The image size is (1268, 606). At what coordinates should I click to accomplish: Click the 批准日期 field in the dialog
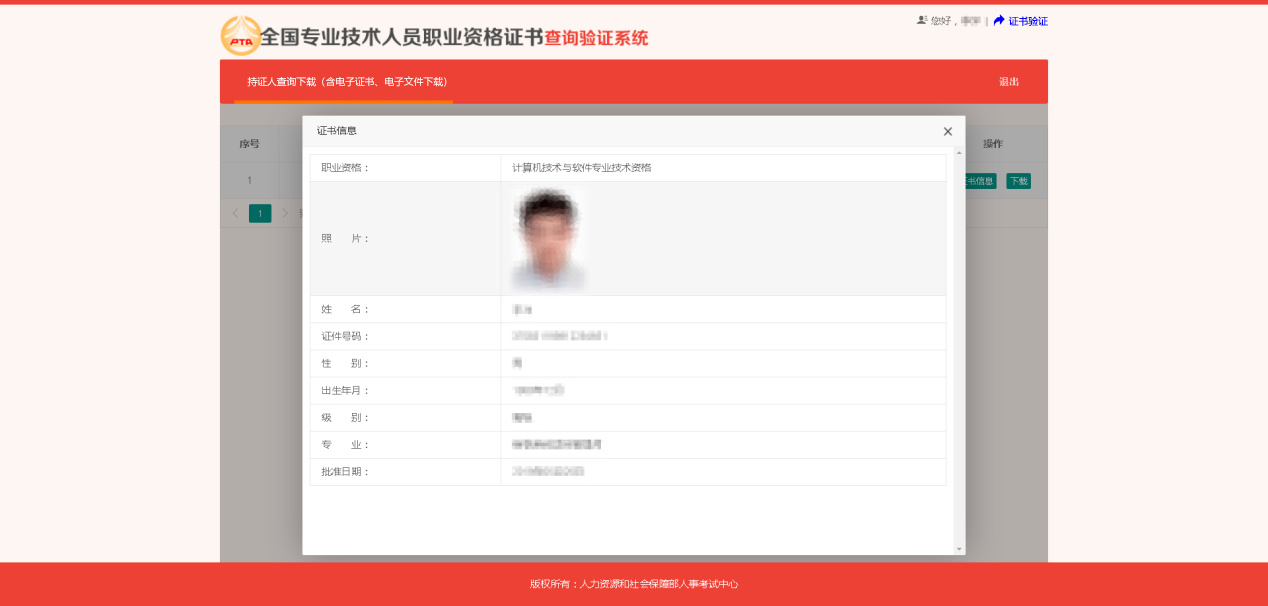coord(546,471)
